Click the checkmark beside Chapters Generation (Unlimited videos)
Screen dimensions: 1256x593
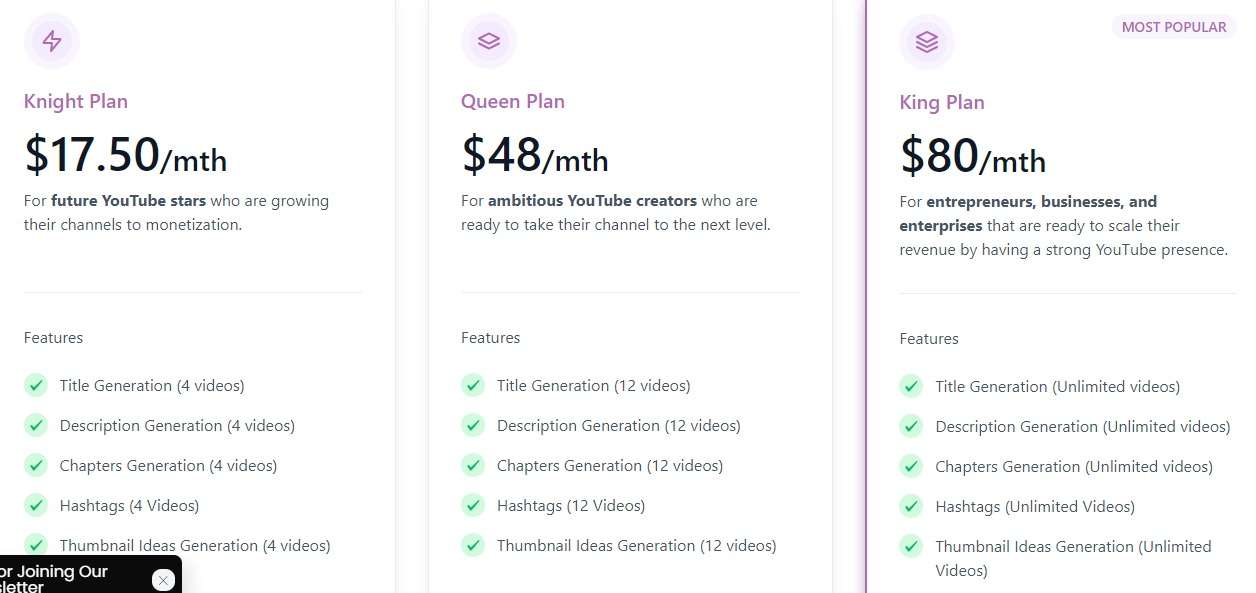coord(911,466)
